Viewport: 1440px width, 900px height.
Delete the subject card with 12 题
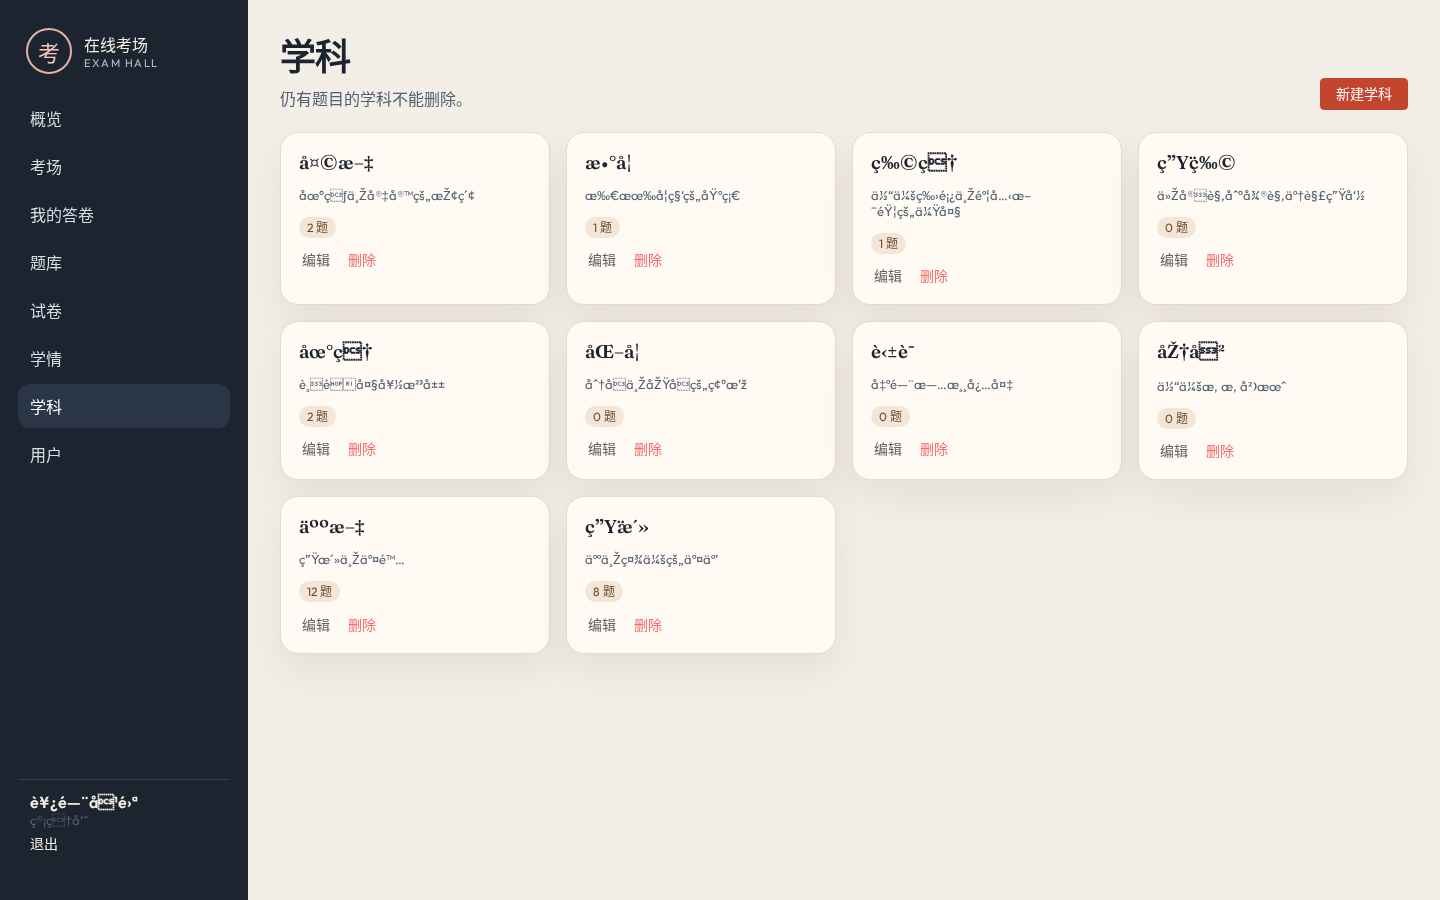(362, 625)
